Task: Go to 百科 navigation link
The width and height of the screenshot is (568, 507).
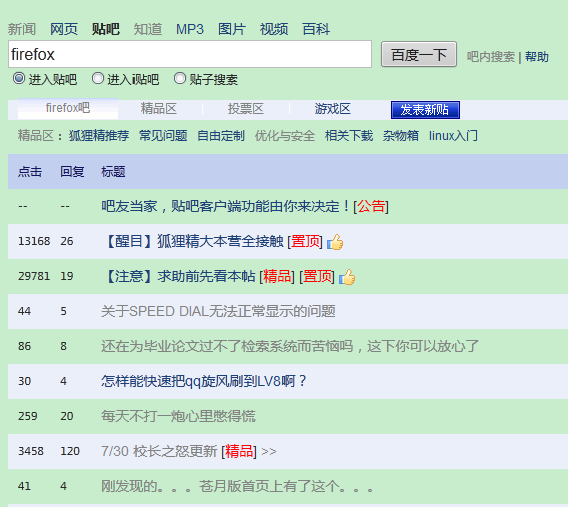Action: [x=316, y=29]
